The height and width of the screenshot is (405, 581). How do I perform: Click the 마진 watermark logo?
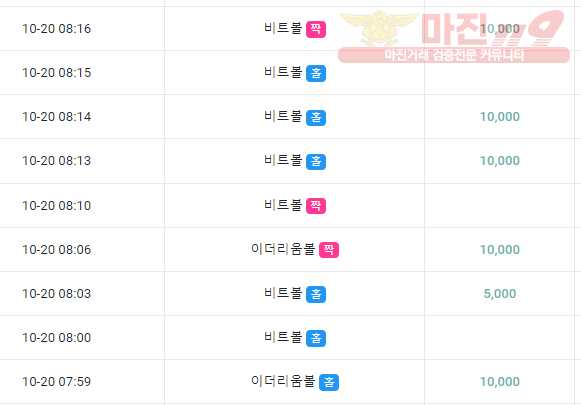coord(454,36)
